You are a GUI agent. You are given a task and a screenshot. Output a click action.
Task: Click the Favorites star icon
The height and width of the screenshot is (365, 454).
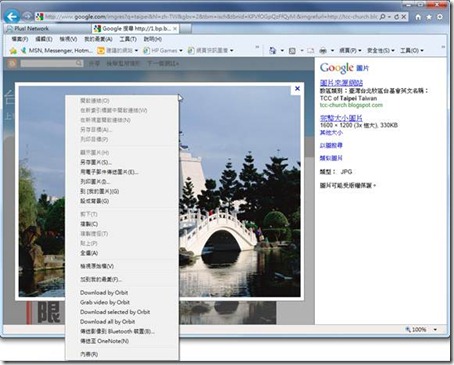[429, 17]
